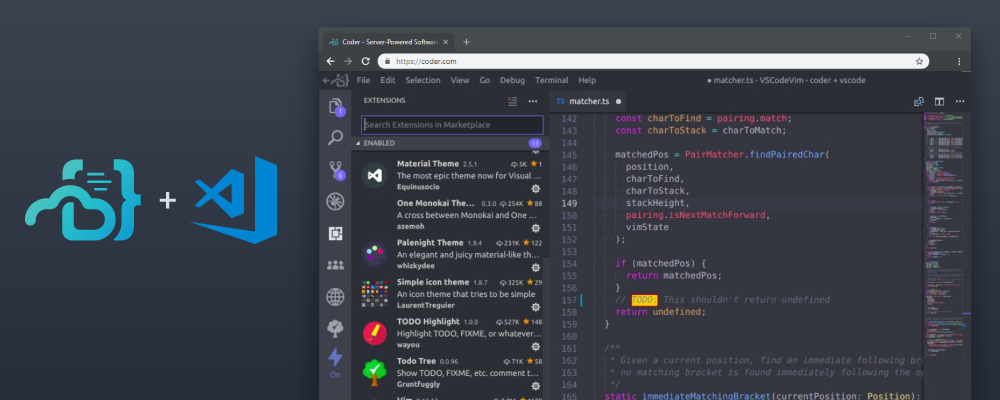This screenshot has height=400, width=1000.
Task: Click Material Theme extension logo
Action: (x=375, y=175)
